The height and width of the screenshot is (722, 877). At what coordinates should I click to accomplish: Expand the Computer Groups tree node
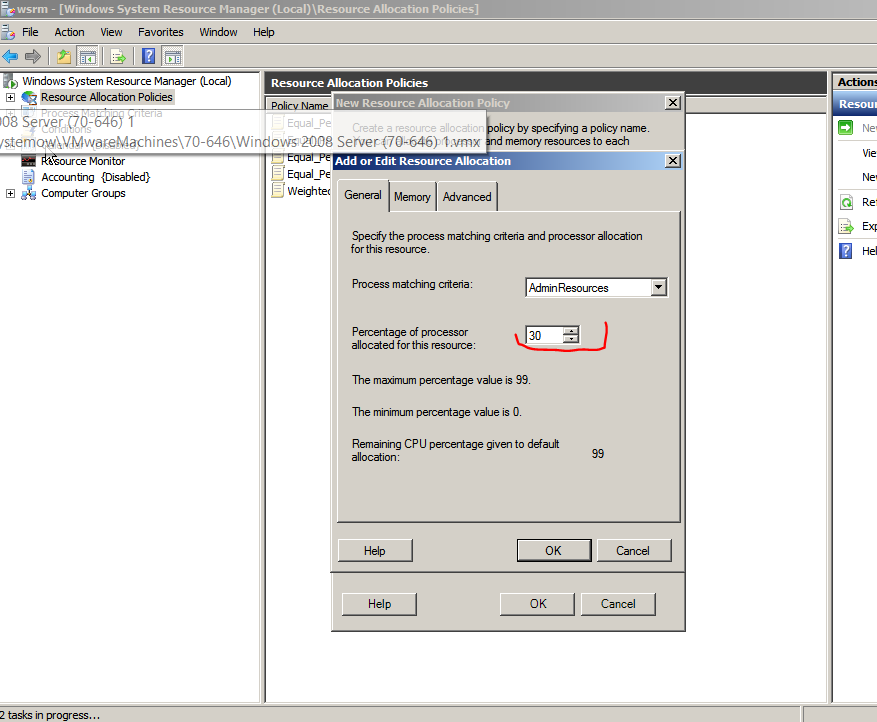pyautogui.click(x=10, y=194)
